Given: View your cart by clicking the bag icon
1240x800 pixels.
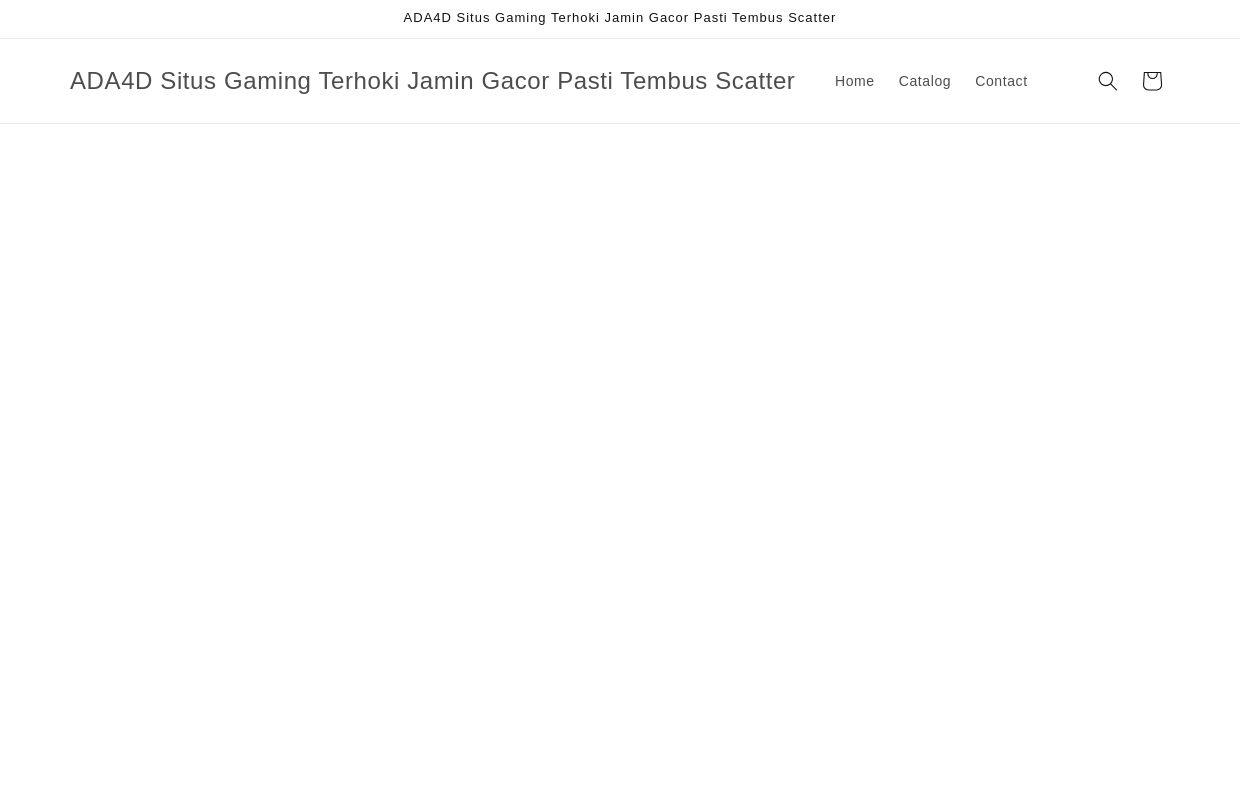Looking at the screenshot, I should 1152,81.
